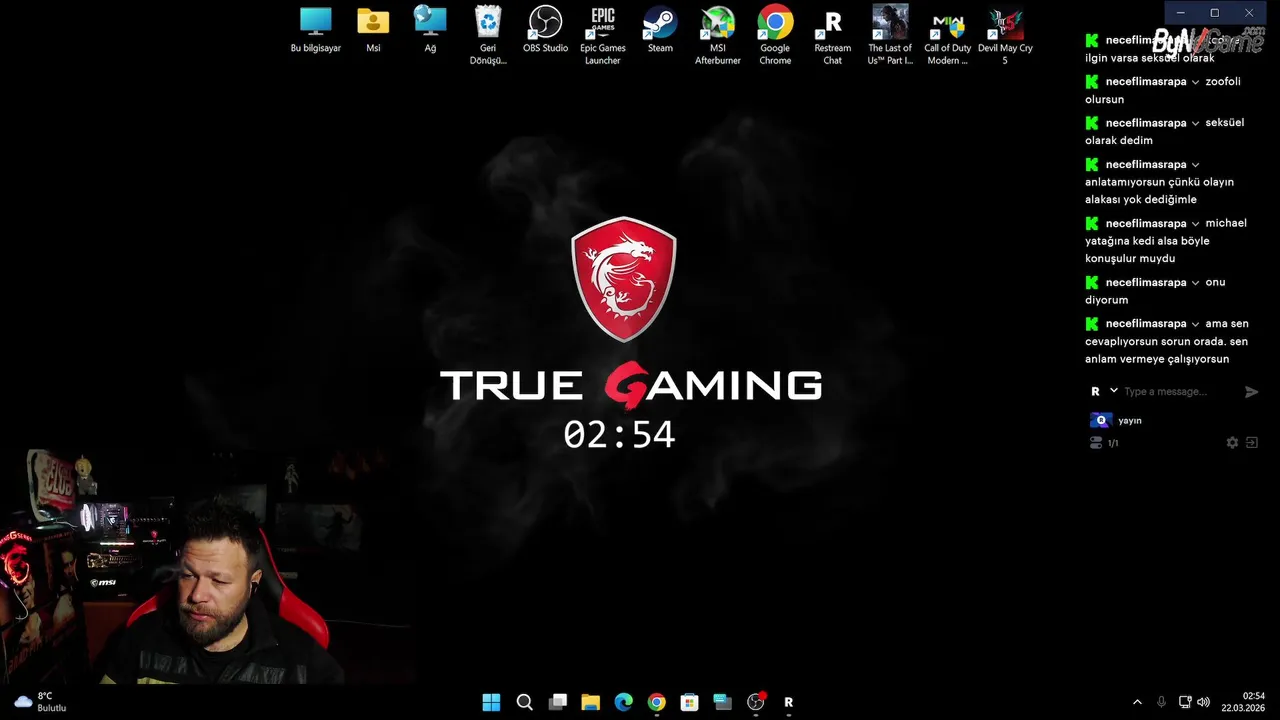This screenshot has width=1280, height=720.
Task: Select the Google Chrome desktop shortcut
Action: coord(775,35)
